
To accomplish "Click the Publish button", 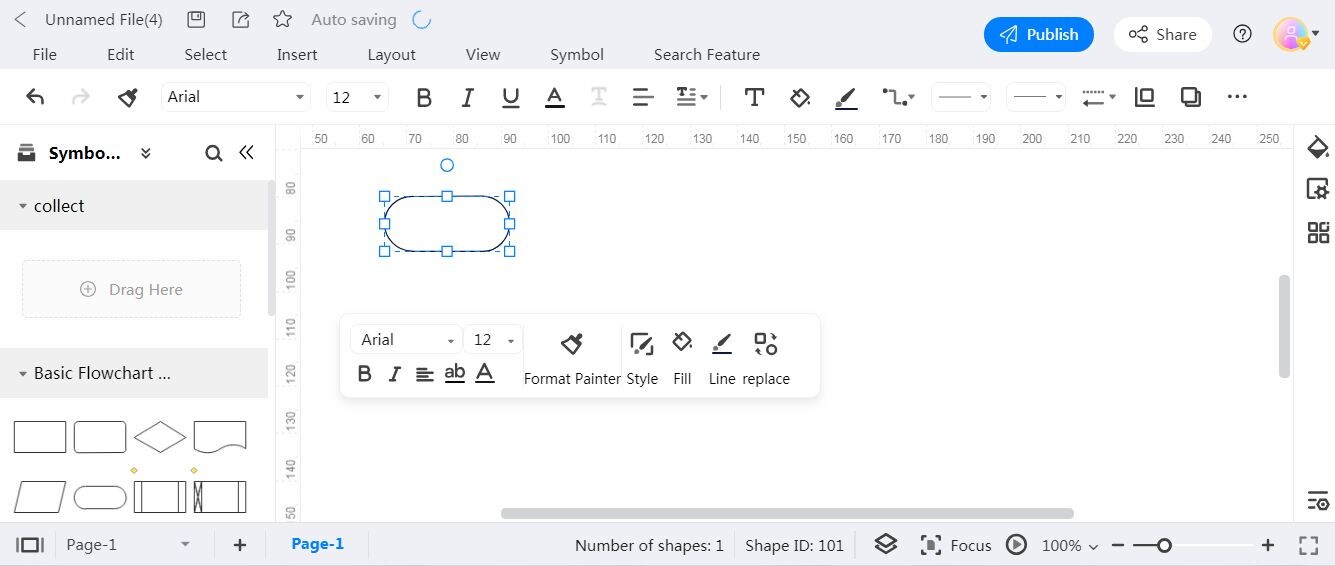I will [1039, 34].
